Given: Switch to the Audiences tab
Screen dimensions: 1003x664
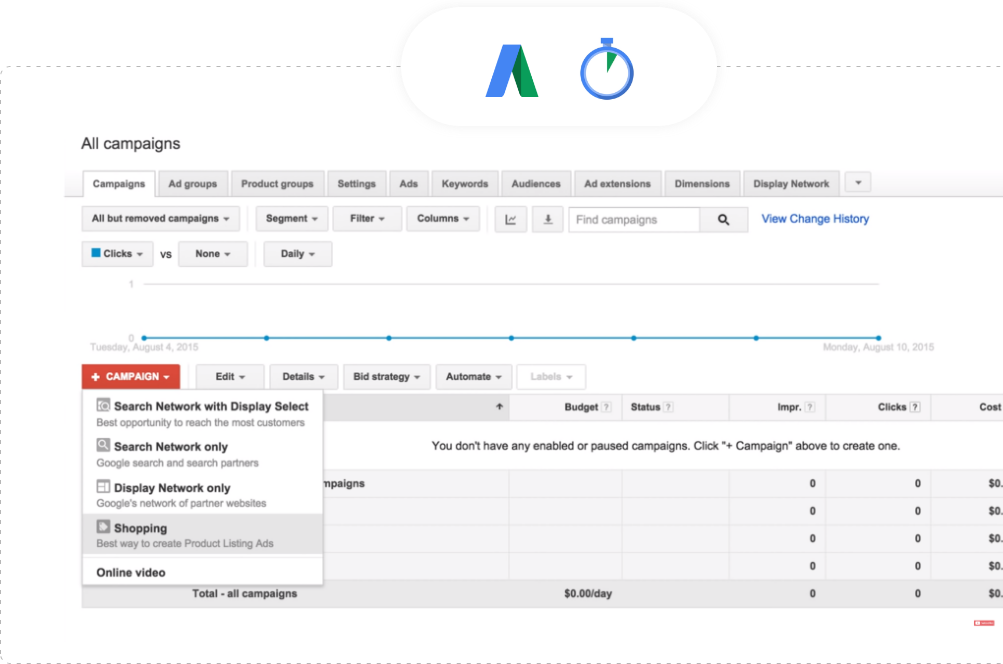Looking at the screenshot, I should pos(536,184).
